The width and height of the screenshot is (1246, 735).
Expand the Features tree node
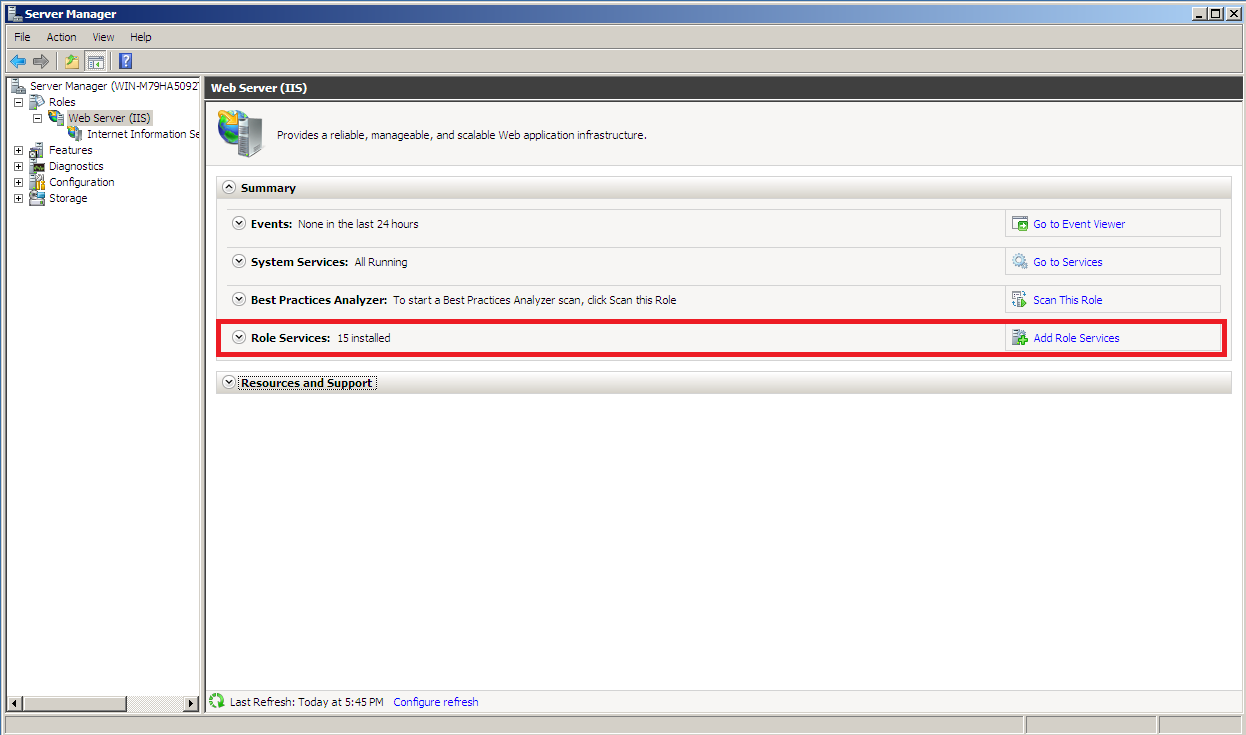coord(18,150)
